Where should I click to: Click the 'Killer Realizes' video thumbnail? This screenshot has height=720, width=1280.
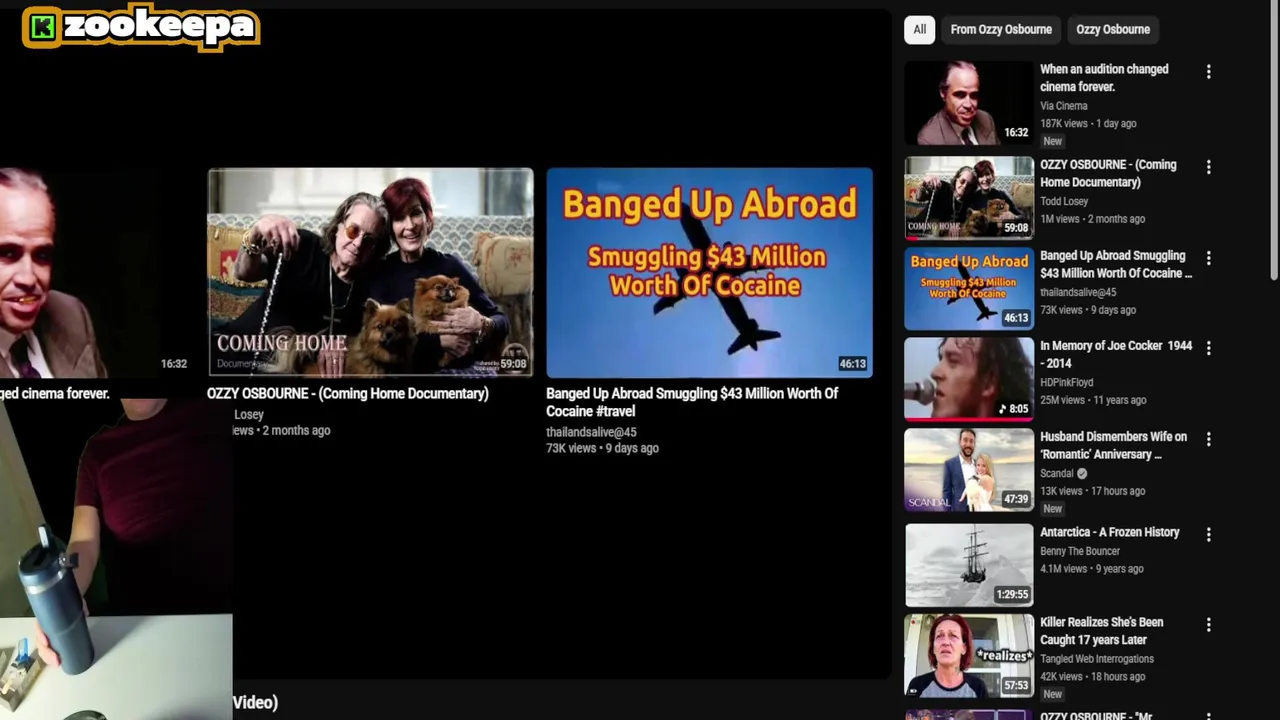[x=969, y=655]
